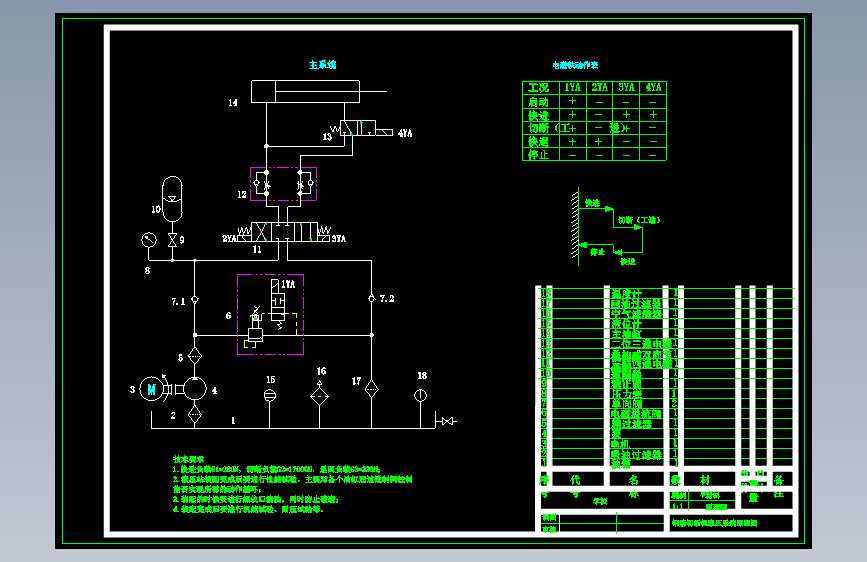
Task: Click the thermometer symbol labeled 18
Action: point(420,396)
